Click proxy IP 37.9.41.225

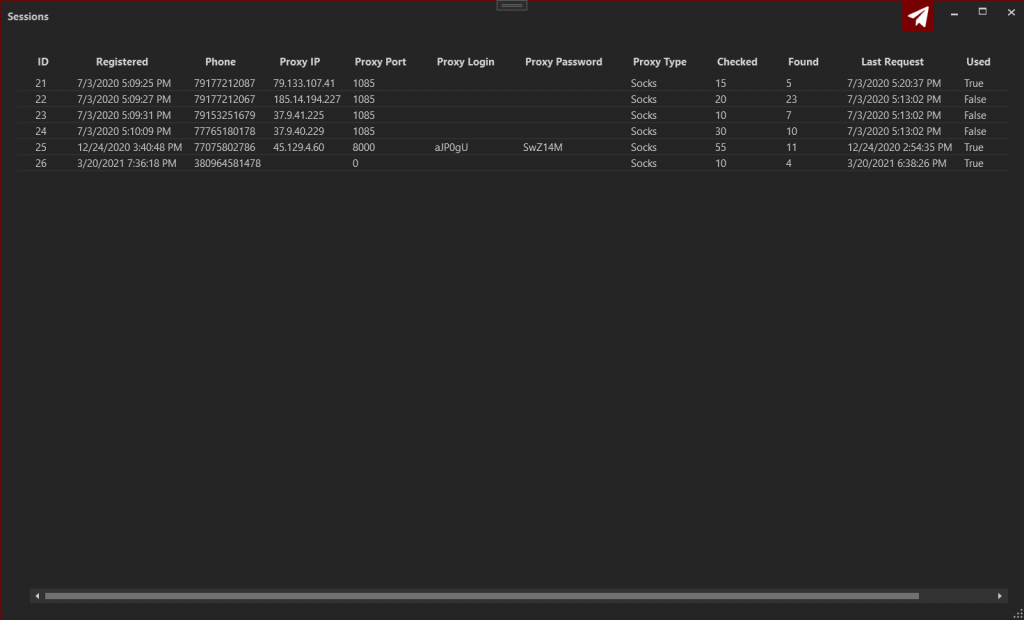tap(298, 115)
